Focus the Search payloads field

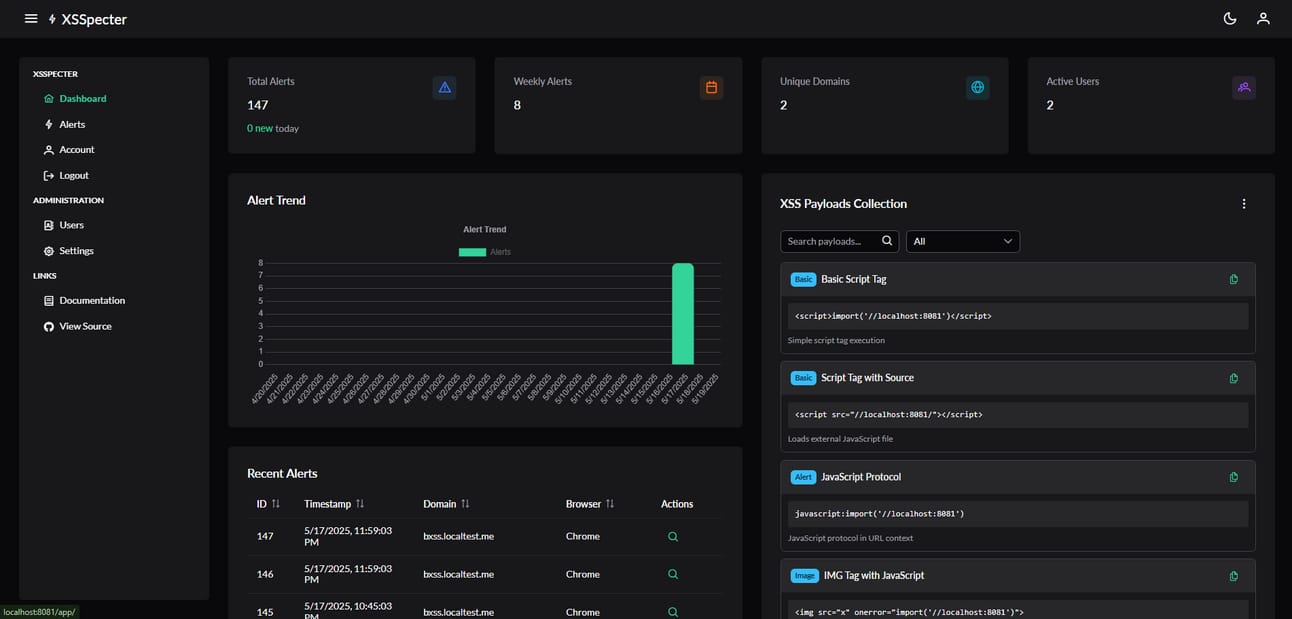point(838,241)
